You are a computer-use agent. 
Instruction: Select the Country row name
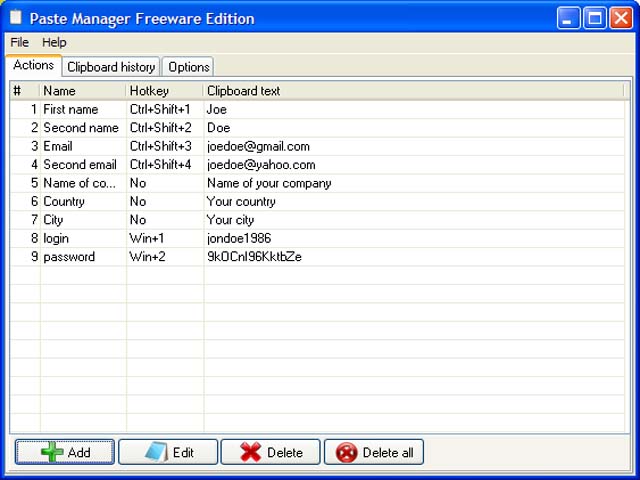64,201
